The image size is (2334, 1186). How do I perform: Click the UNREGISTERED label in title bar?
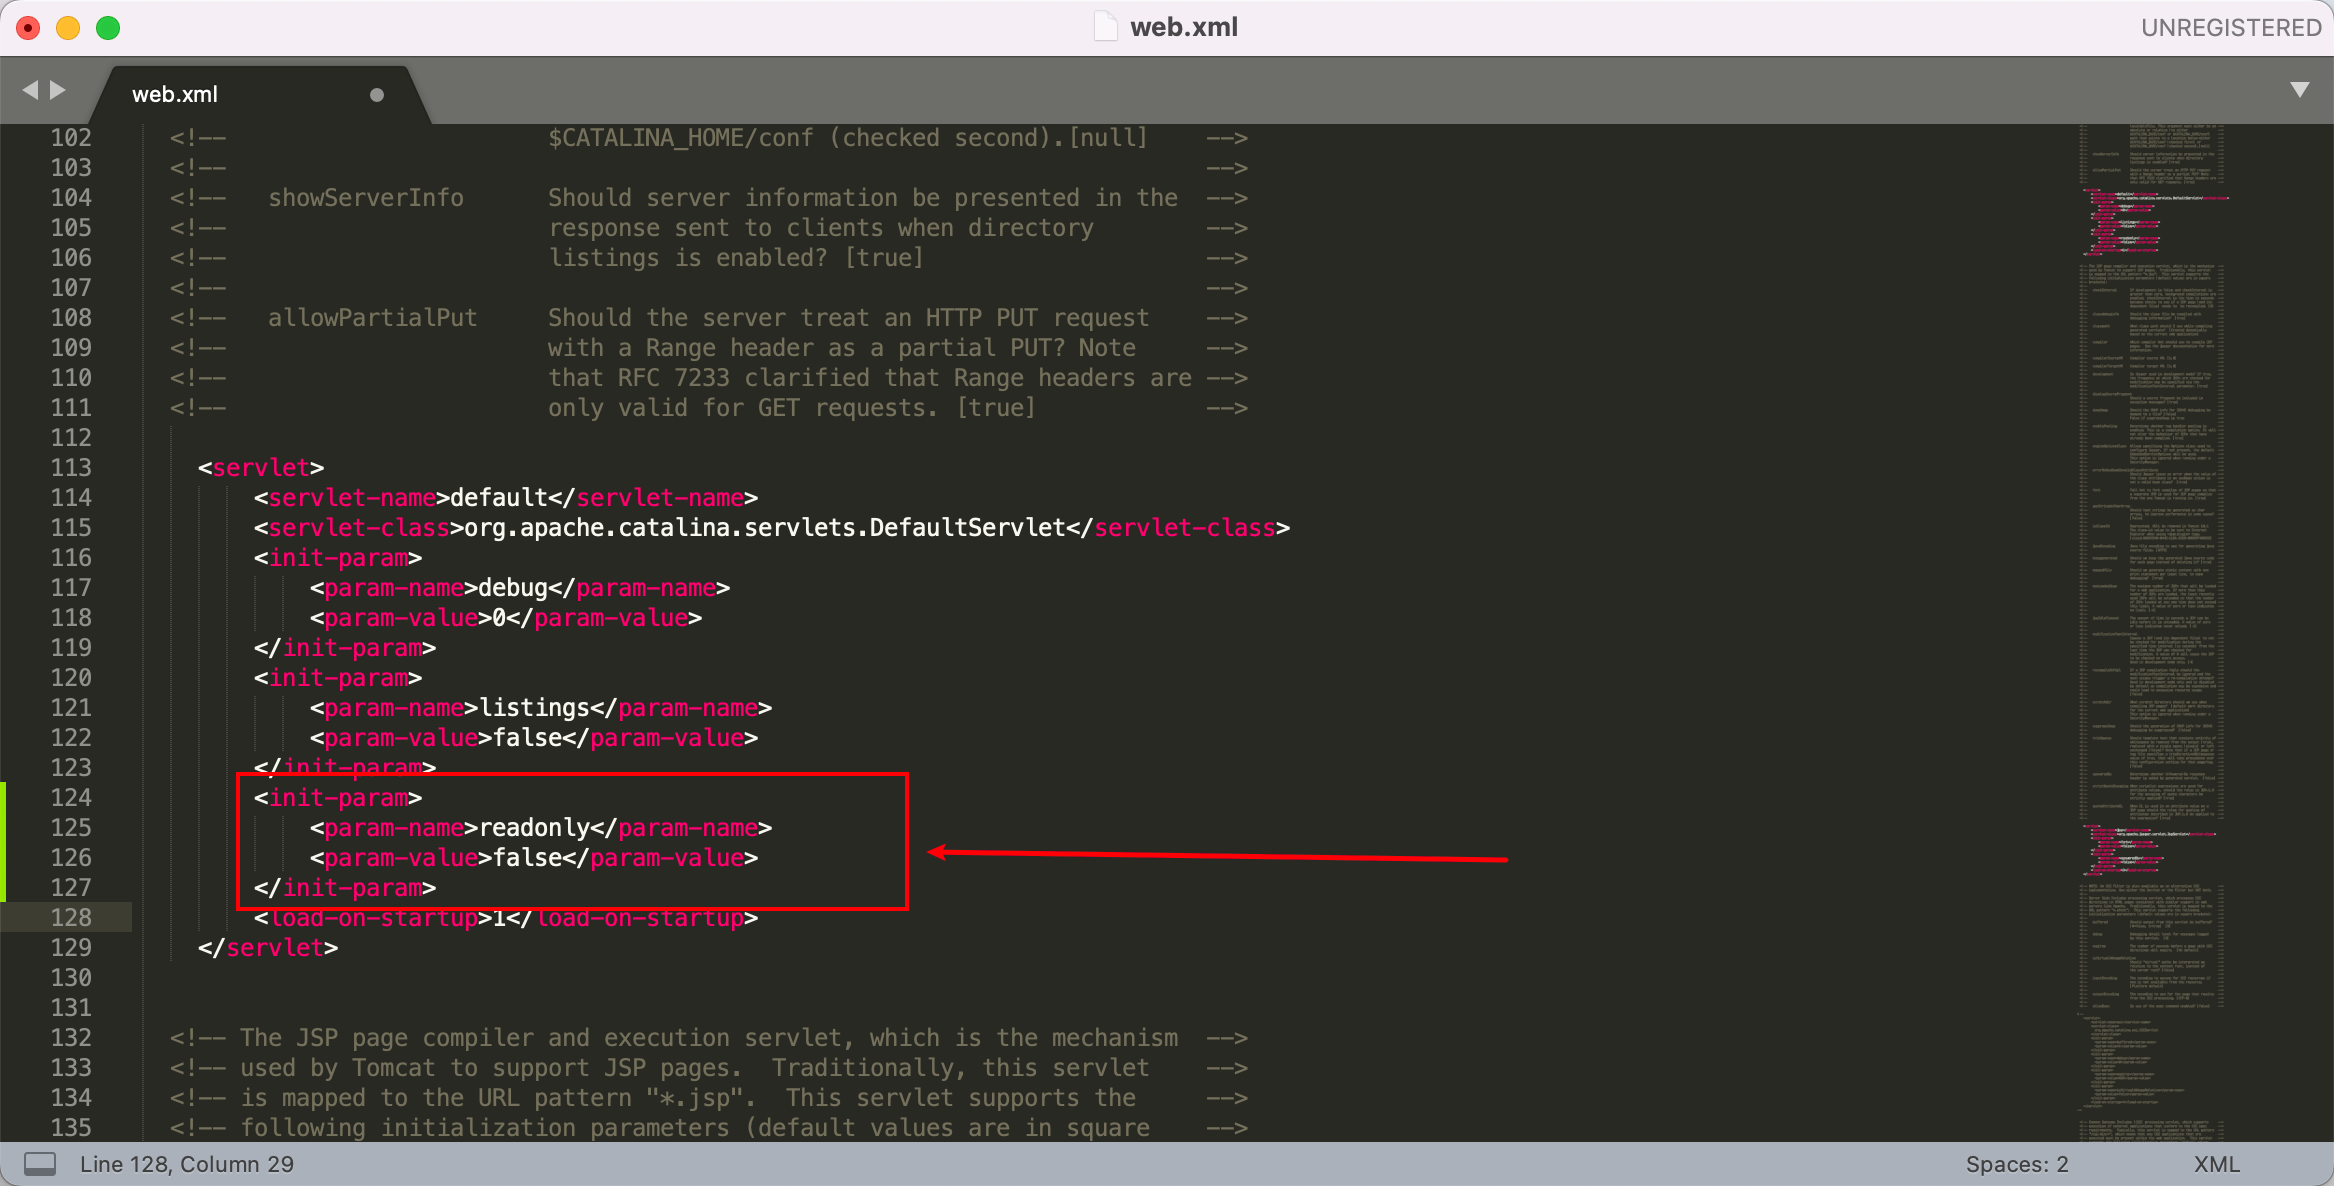(x=2231, y=27)
